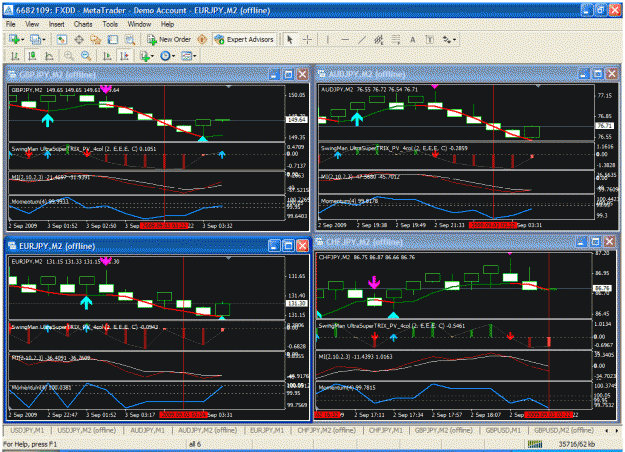Switch to the GBPUSD,M2 (offline) tab
The width and height of the screenshot is (625, 452).
564,430
